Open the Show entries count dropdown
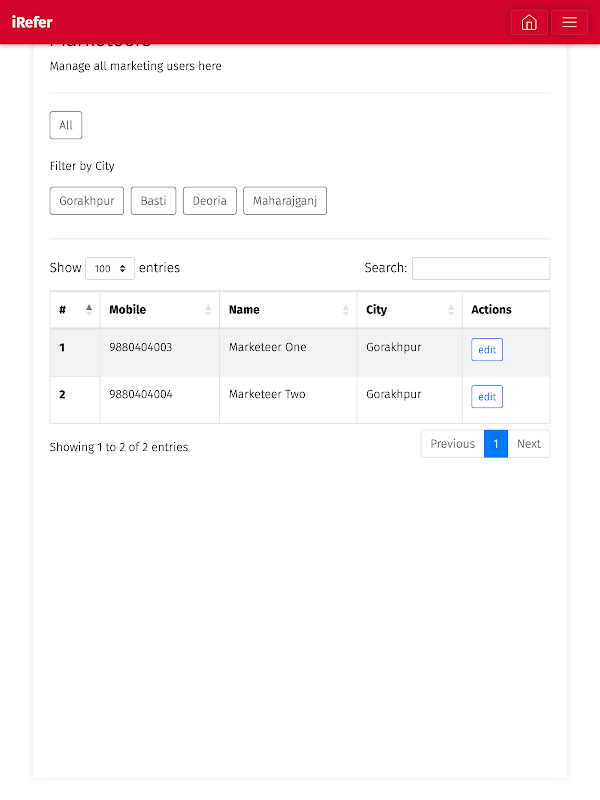Image resolution: width=600 pixels, height=800 pixels. point(110,268)
